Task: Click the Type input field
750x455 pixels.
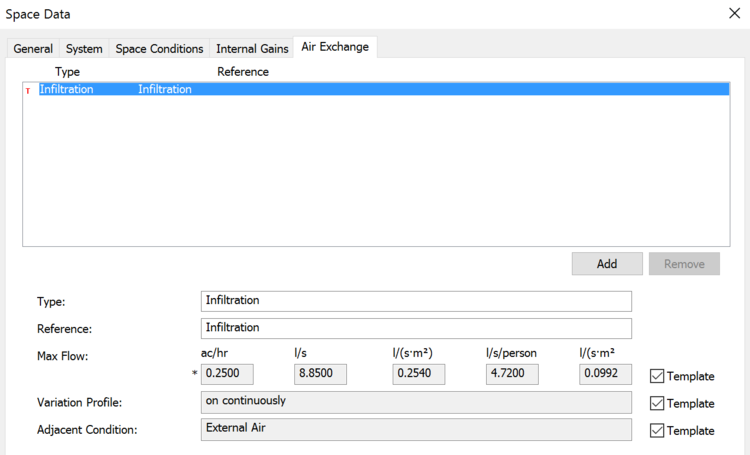Action: click(x=416, y=301)
